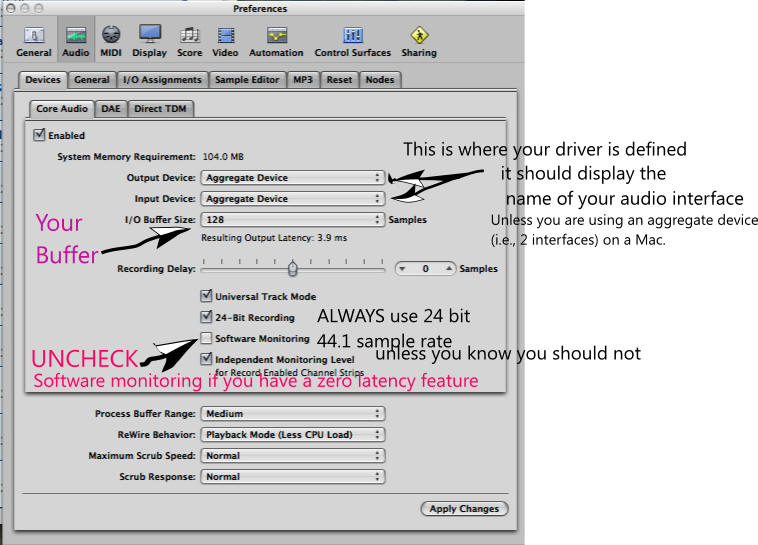Screen dimensions: 758x545
Task: Increase Recording Delay with the up arrow
Action: click(x=449, y=268)
